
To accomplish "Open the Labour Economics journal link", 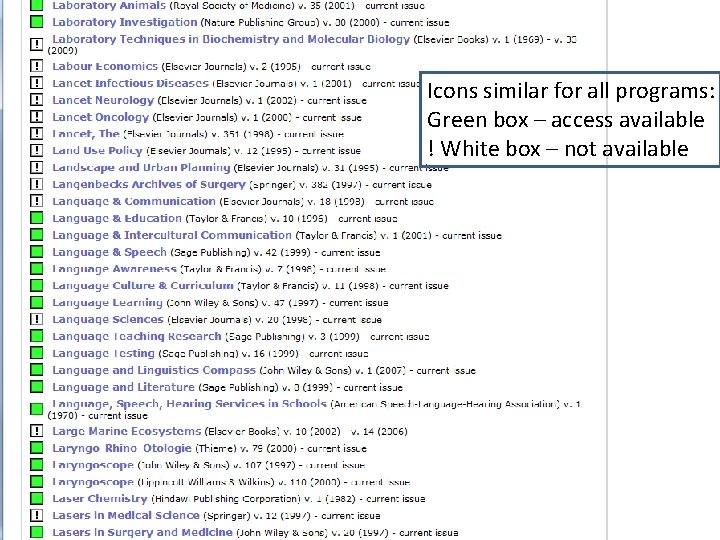I will point(105,66).
